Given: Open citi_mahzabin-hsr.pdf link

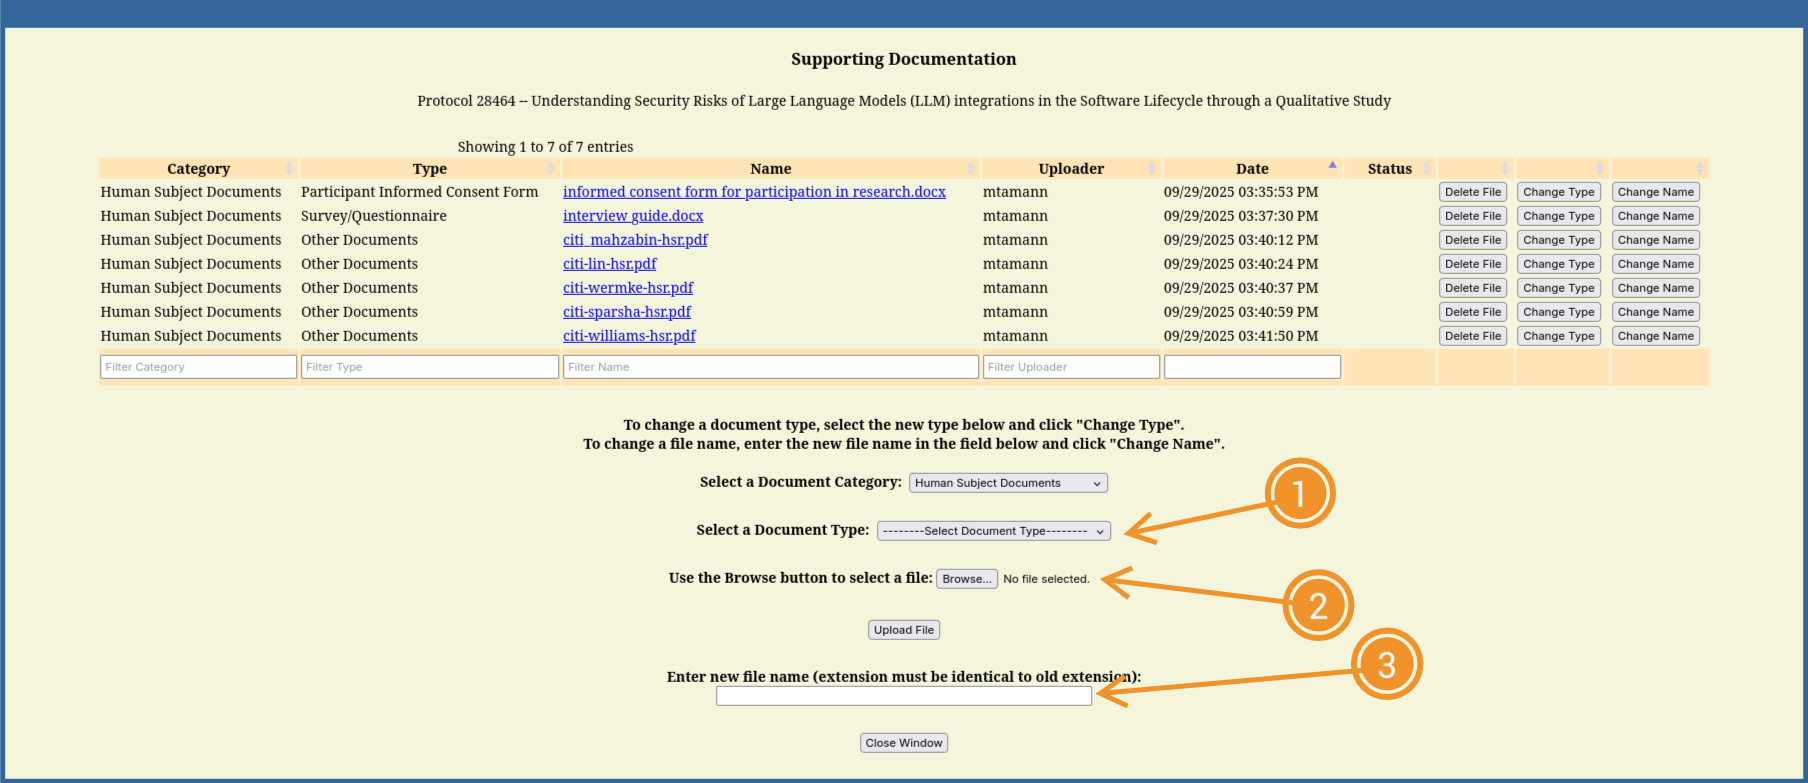Looking at the screenshot, I should pyautogui.click(x=635, y=240).
